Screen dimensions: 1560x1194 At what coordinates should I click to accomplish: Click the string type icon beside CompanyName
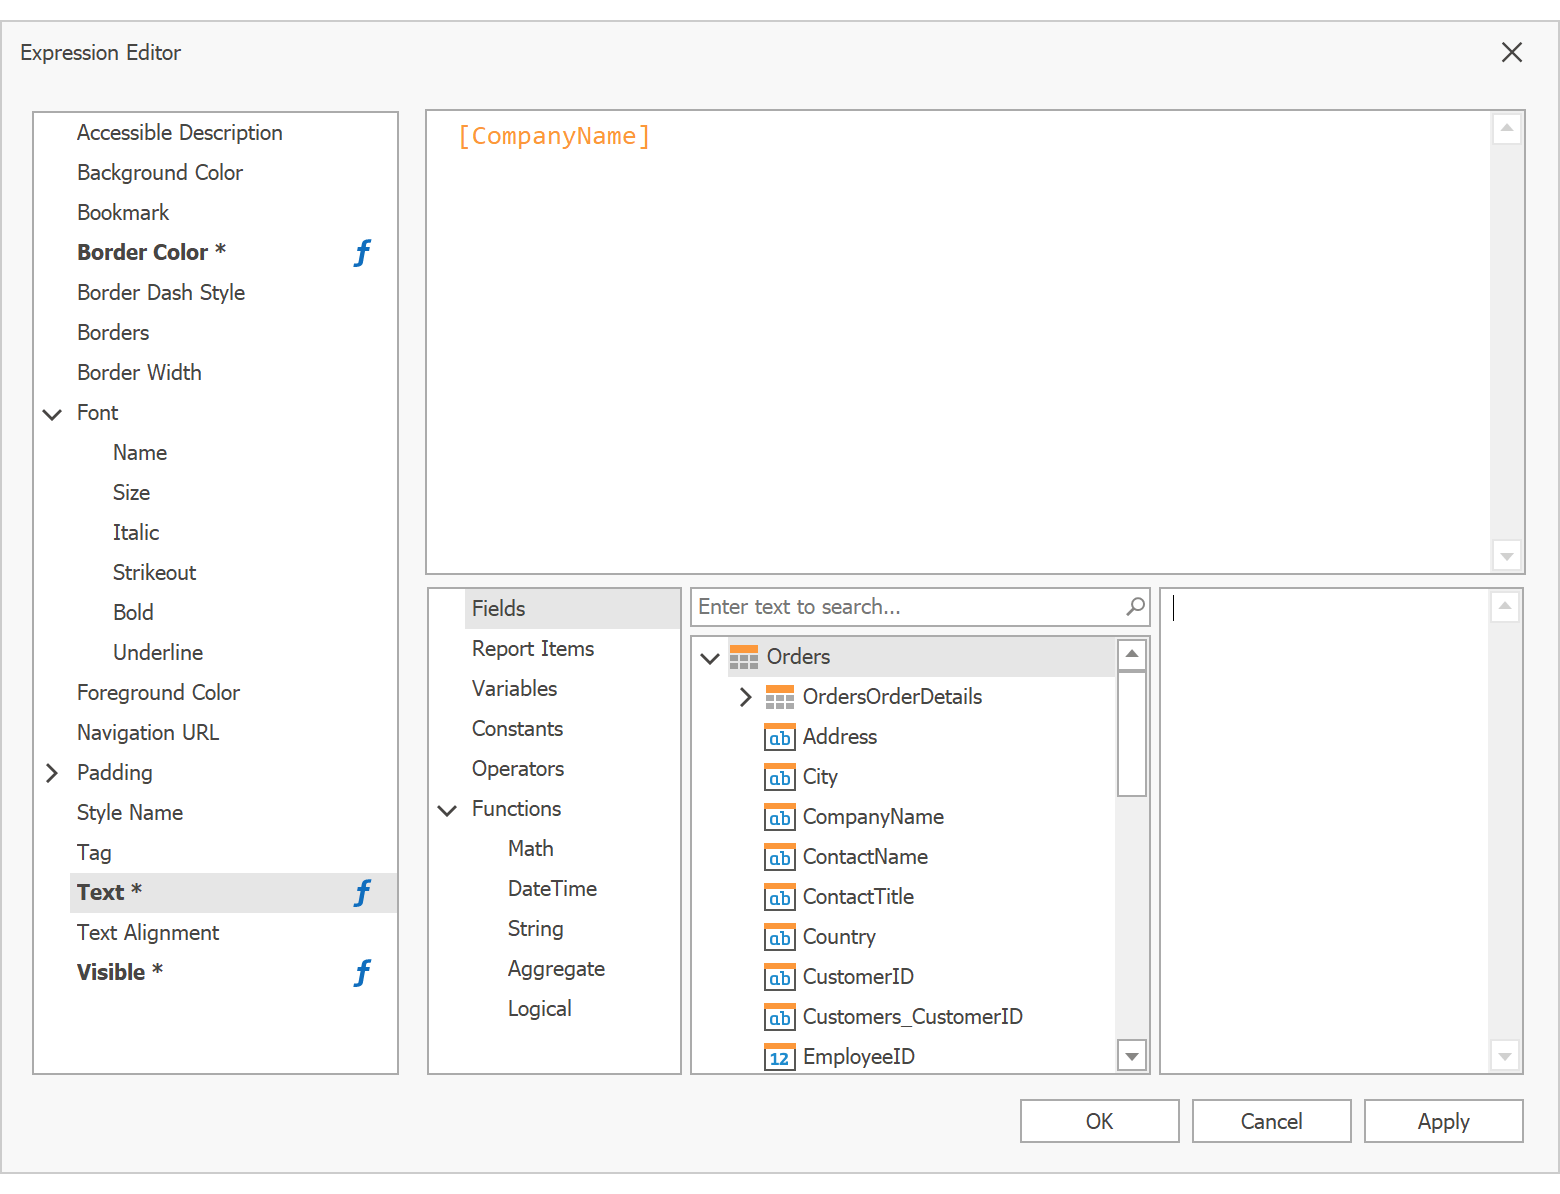pyautogui.click(x=780, y=817)
